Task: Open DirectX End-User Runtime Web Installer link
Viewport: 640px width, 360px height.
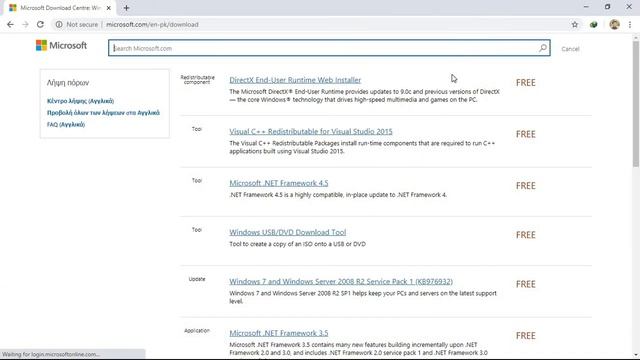Action: pos(295,80)
